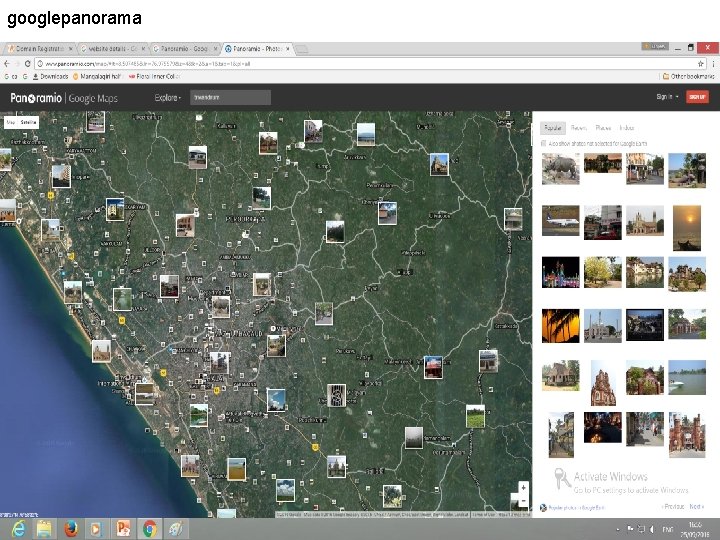This screenshot has height=540, width=720.
Task: Click the foggy gray photo marker on map
Action: tap(414, 438)
